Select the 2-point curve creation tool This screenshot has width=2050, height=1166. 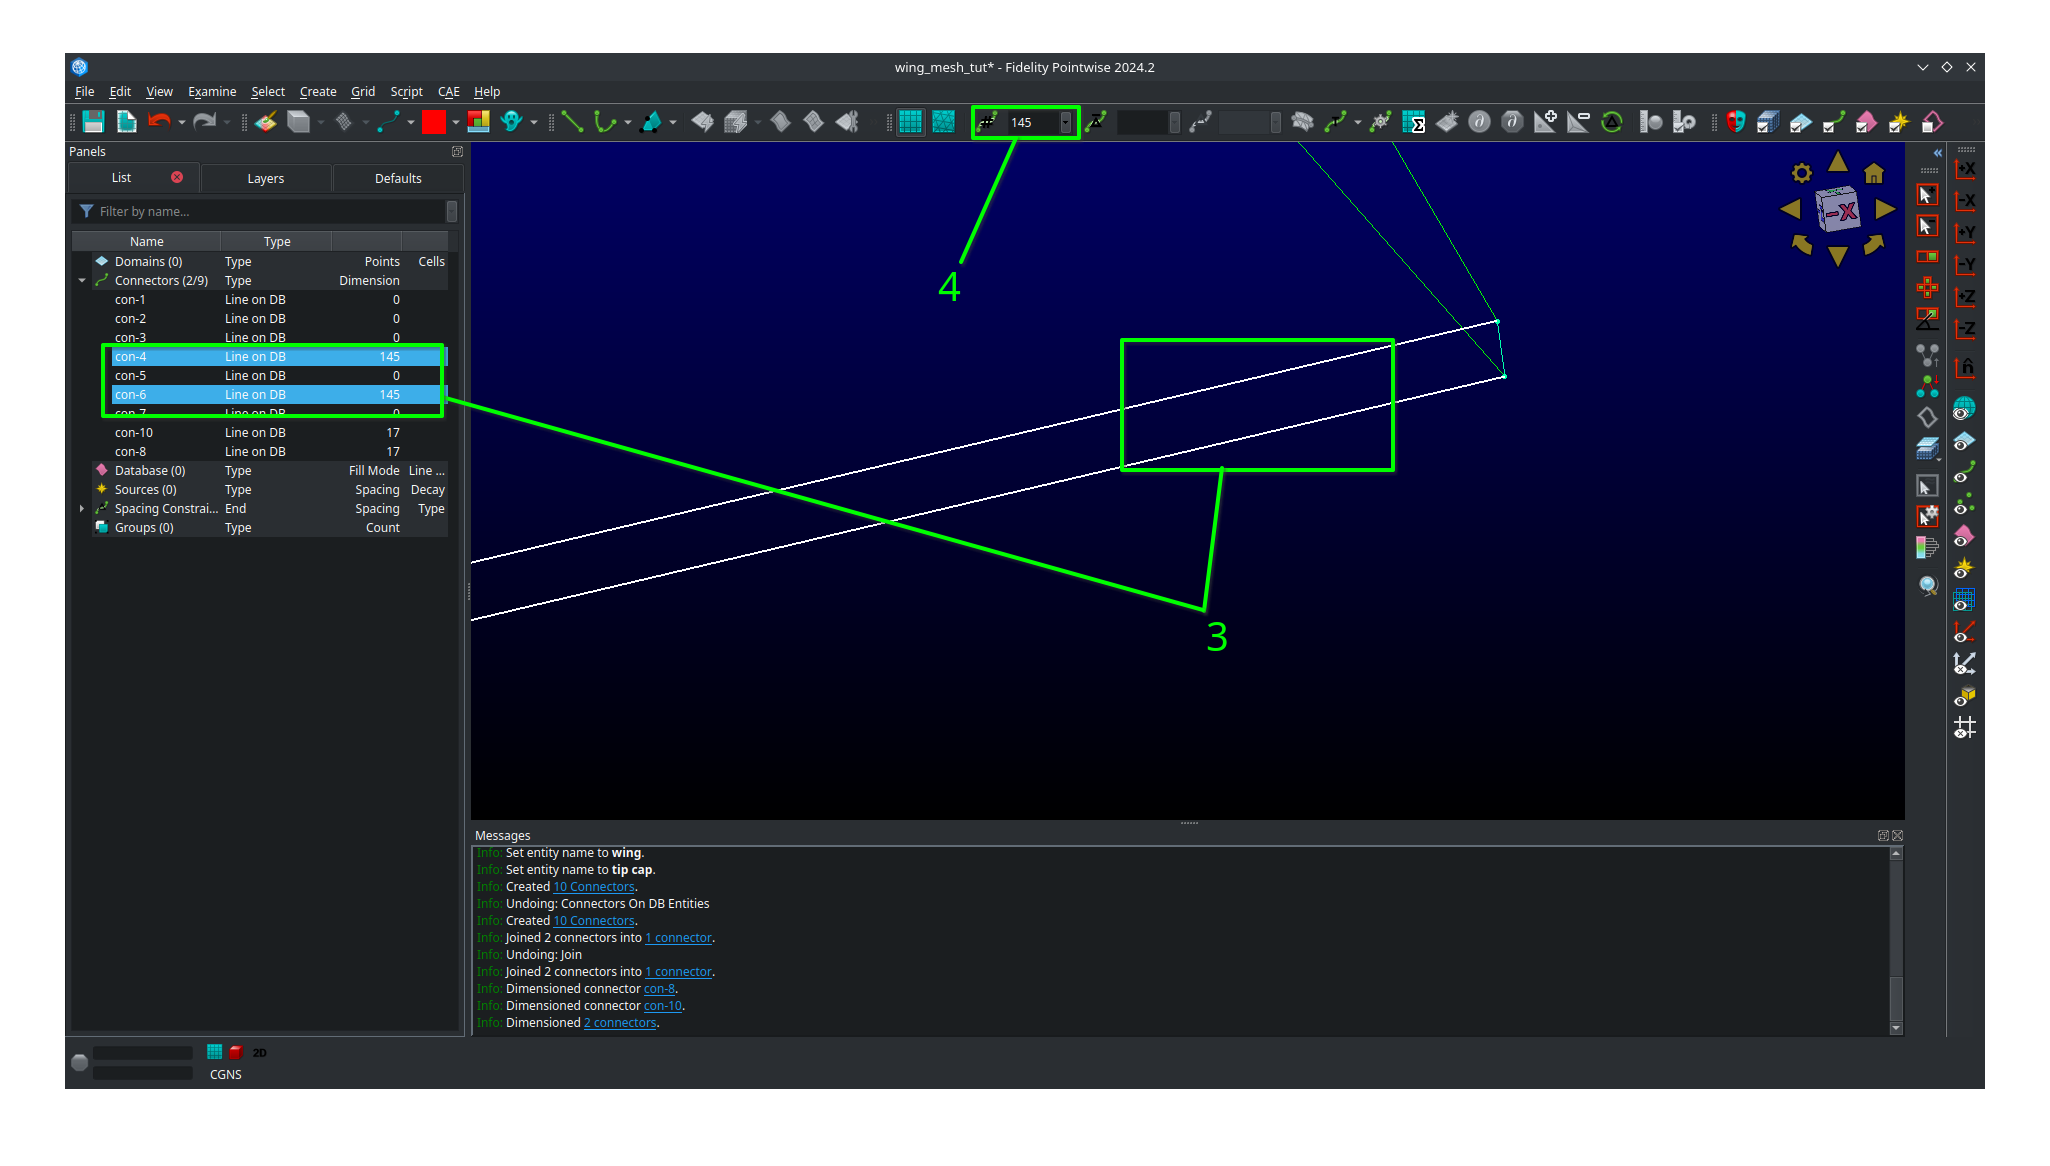click(x=573, y=121)
